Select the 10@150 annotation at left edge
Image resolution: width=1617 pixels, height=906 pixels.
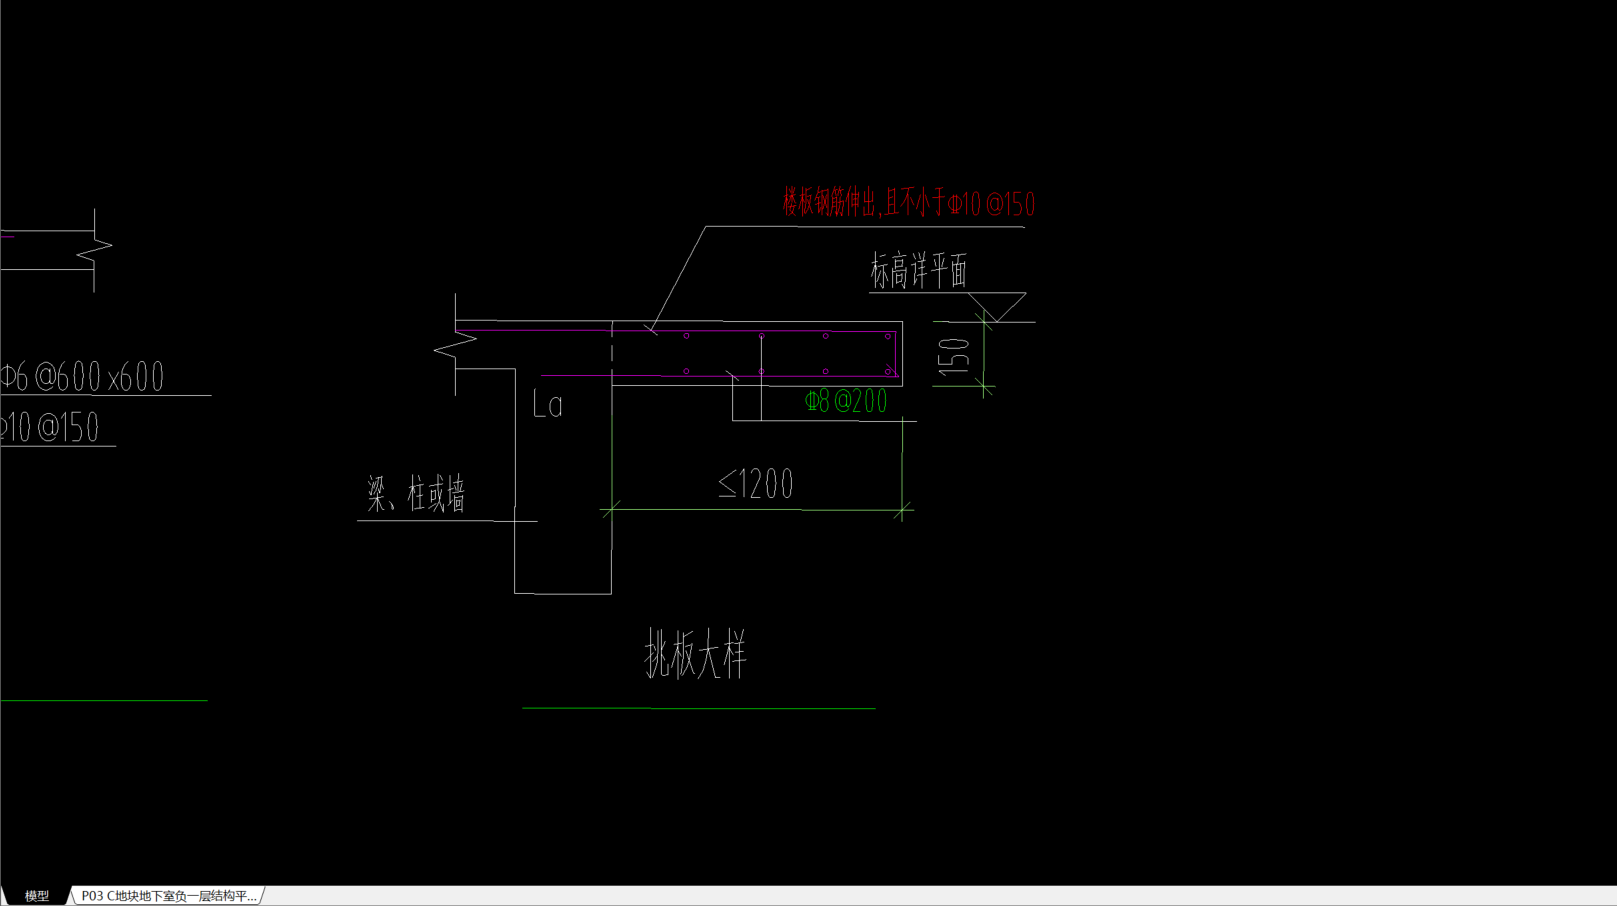(50, 428)
